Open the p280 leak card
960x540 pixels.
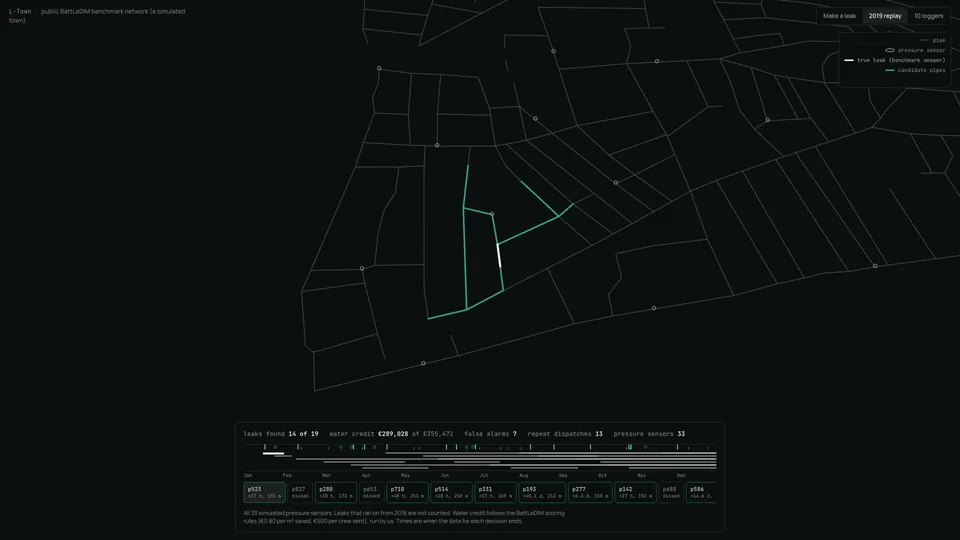[x=336, y=492]
